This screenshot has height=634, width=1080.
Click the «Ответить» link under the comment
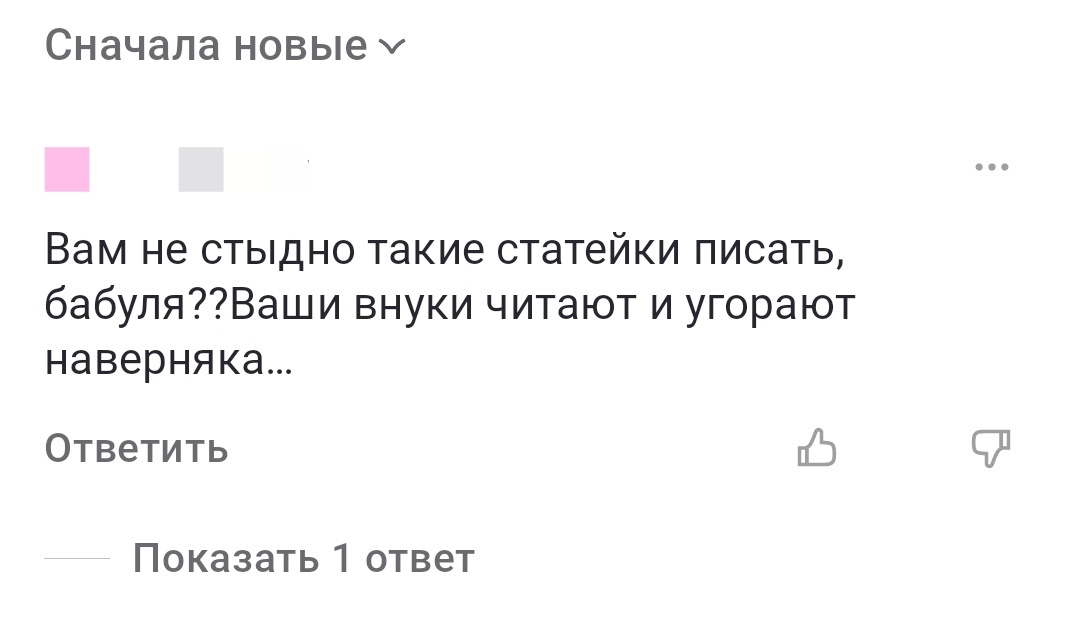pyautogui.click(x=135, y=449)
